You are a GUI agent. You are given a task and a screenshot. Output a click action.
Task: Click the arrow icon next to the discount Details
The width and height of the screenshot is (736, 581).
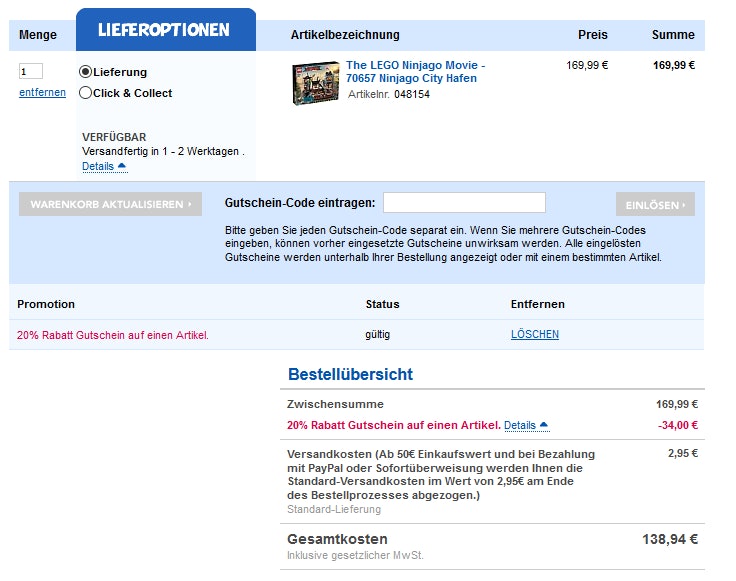coord(544,425)
